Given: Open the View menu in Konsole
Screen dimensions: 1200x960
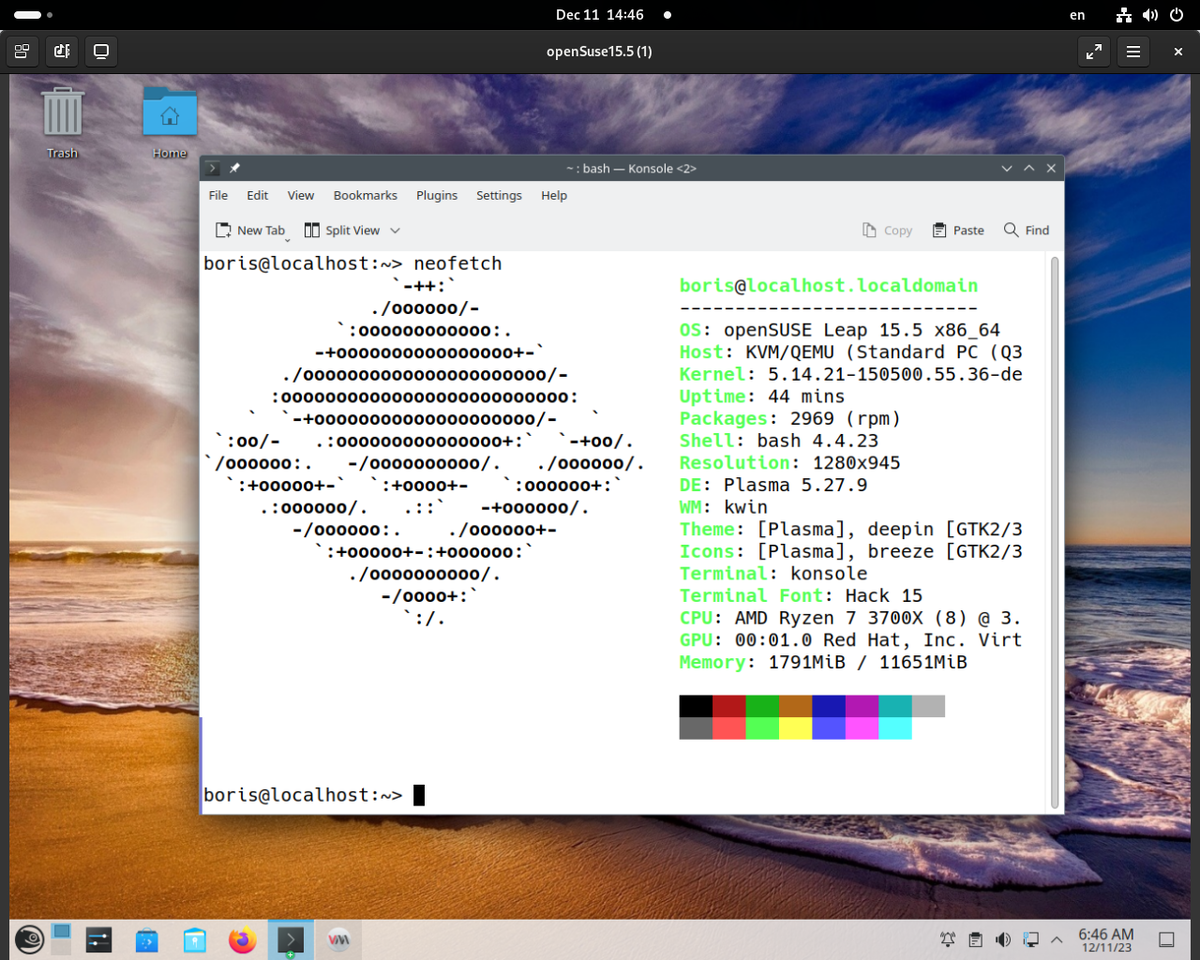Looking at the screenshot, I should tap(301, 195).
